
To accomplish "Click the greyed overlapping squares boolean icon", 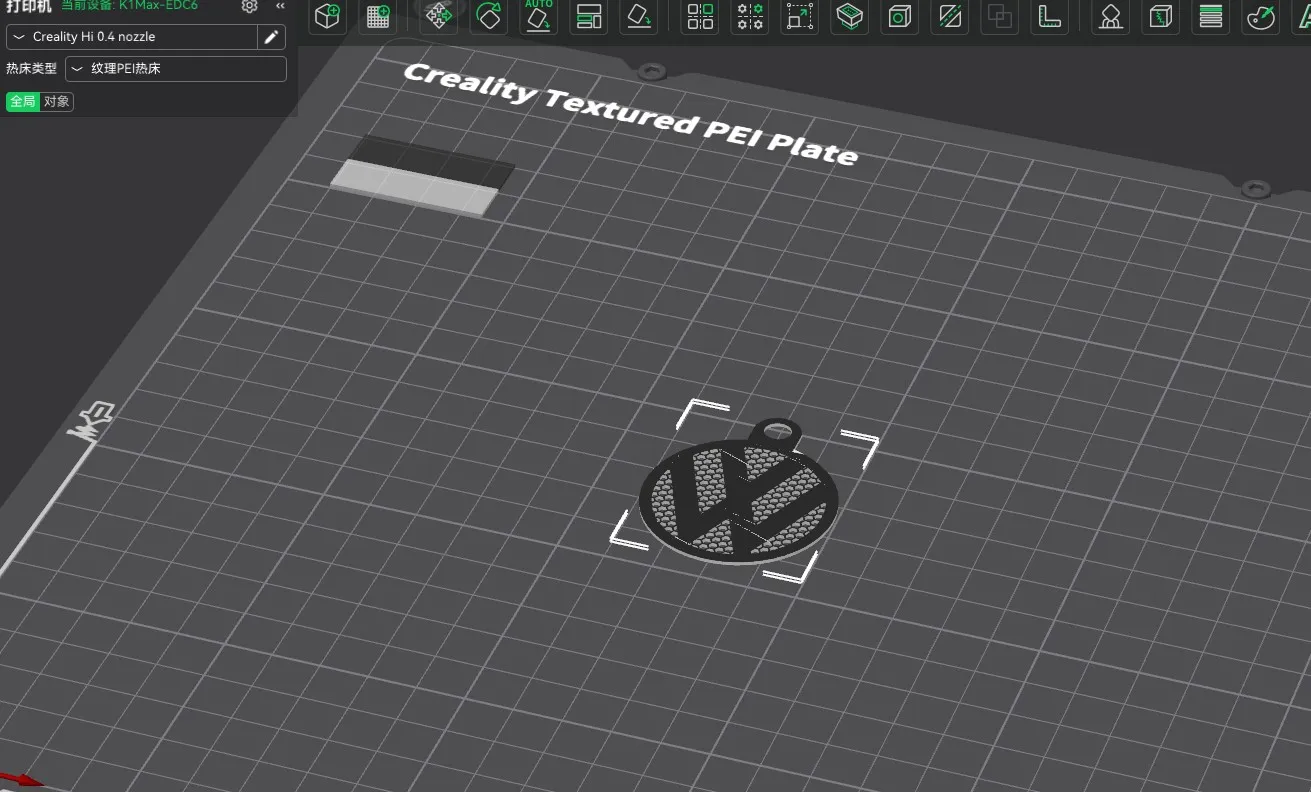I will [x=1000, y=16].
